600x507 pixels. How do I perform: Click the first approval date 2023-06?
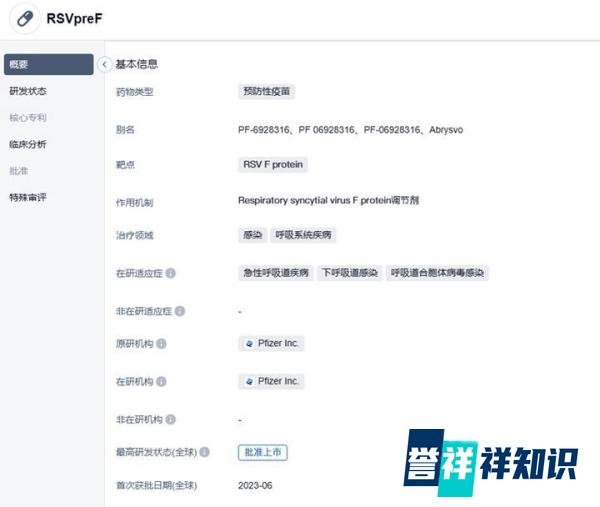click(x=255, y=486)
